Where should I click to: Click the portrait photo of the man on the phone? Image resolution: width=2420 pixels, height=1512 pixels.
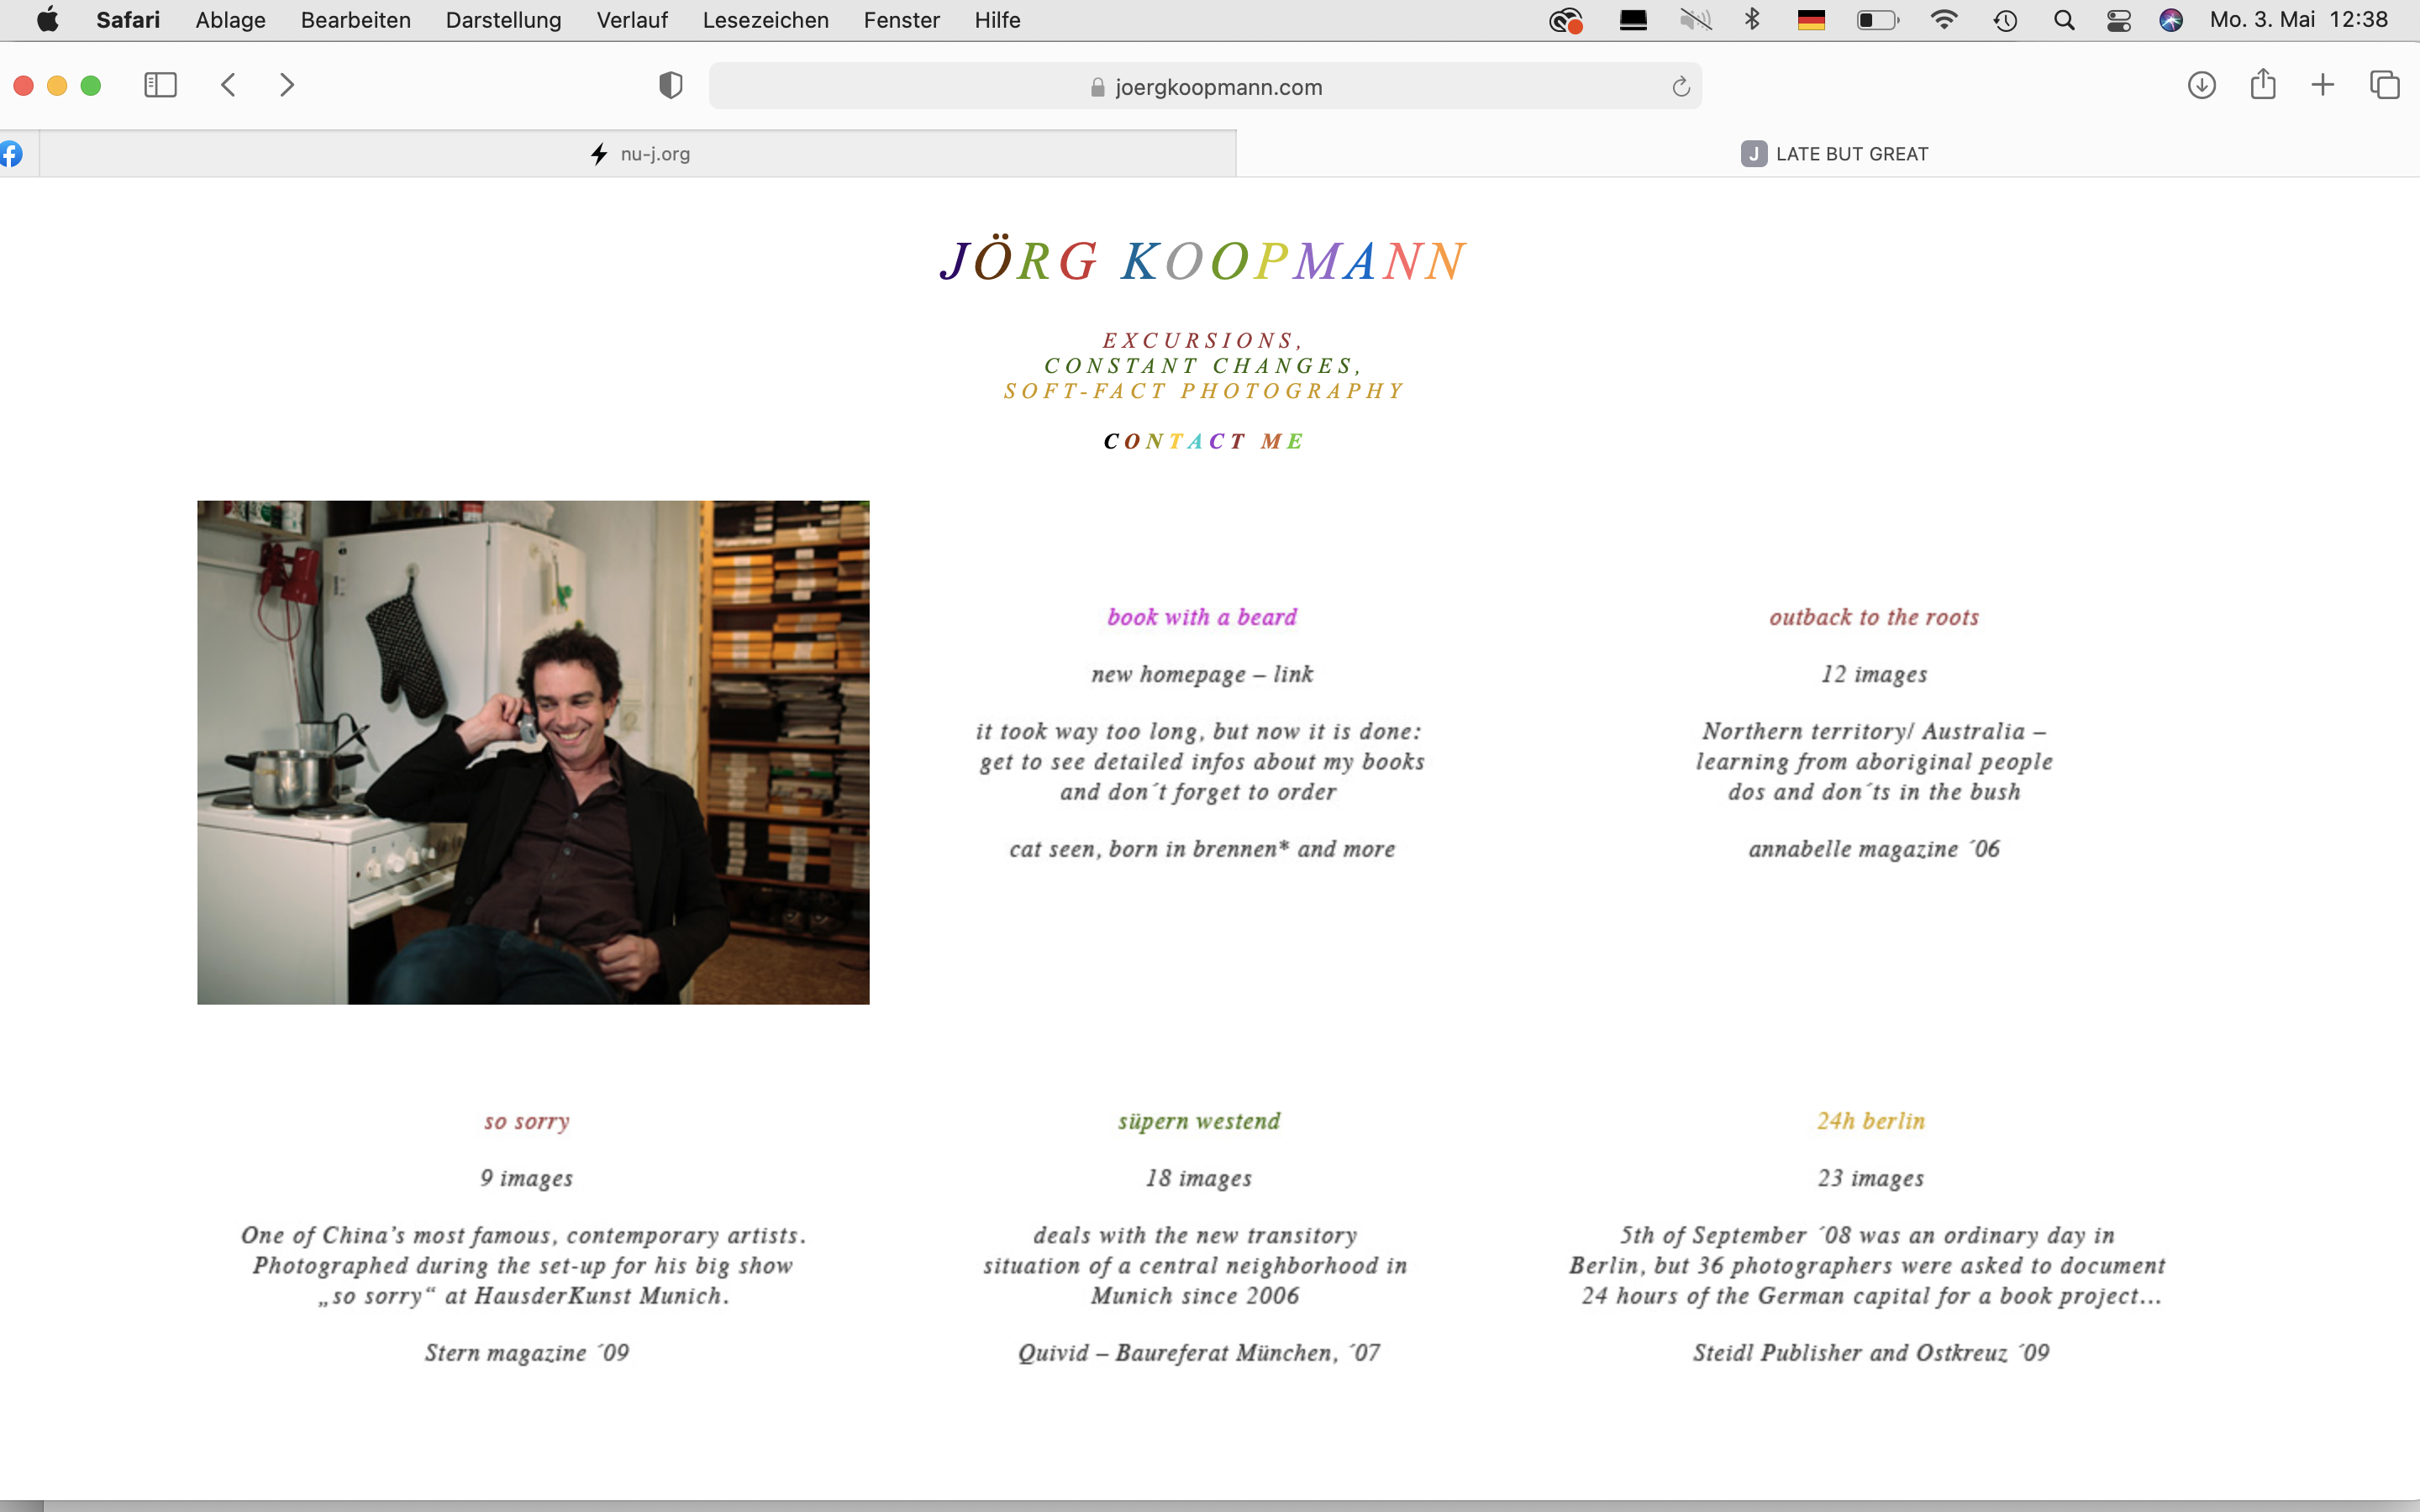533,752
